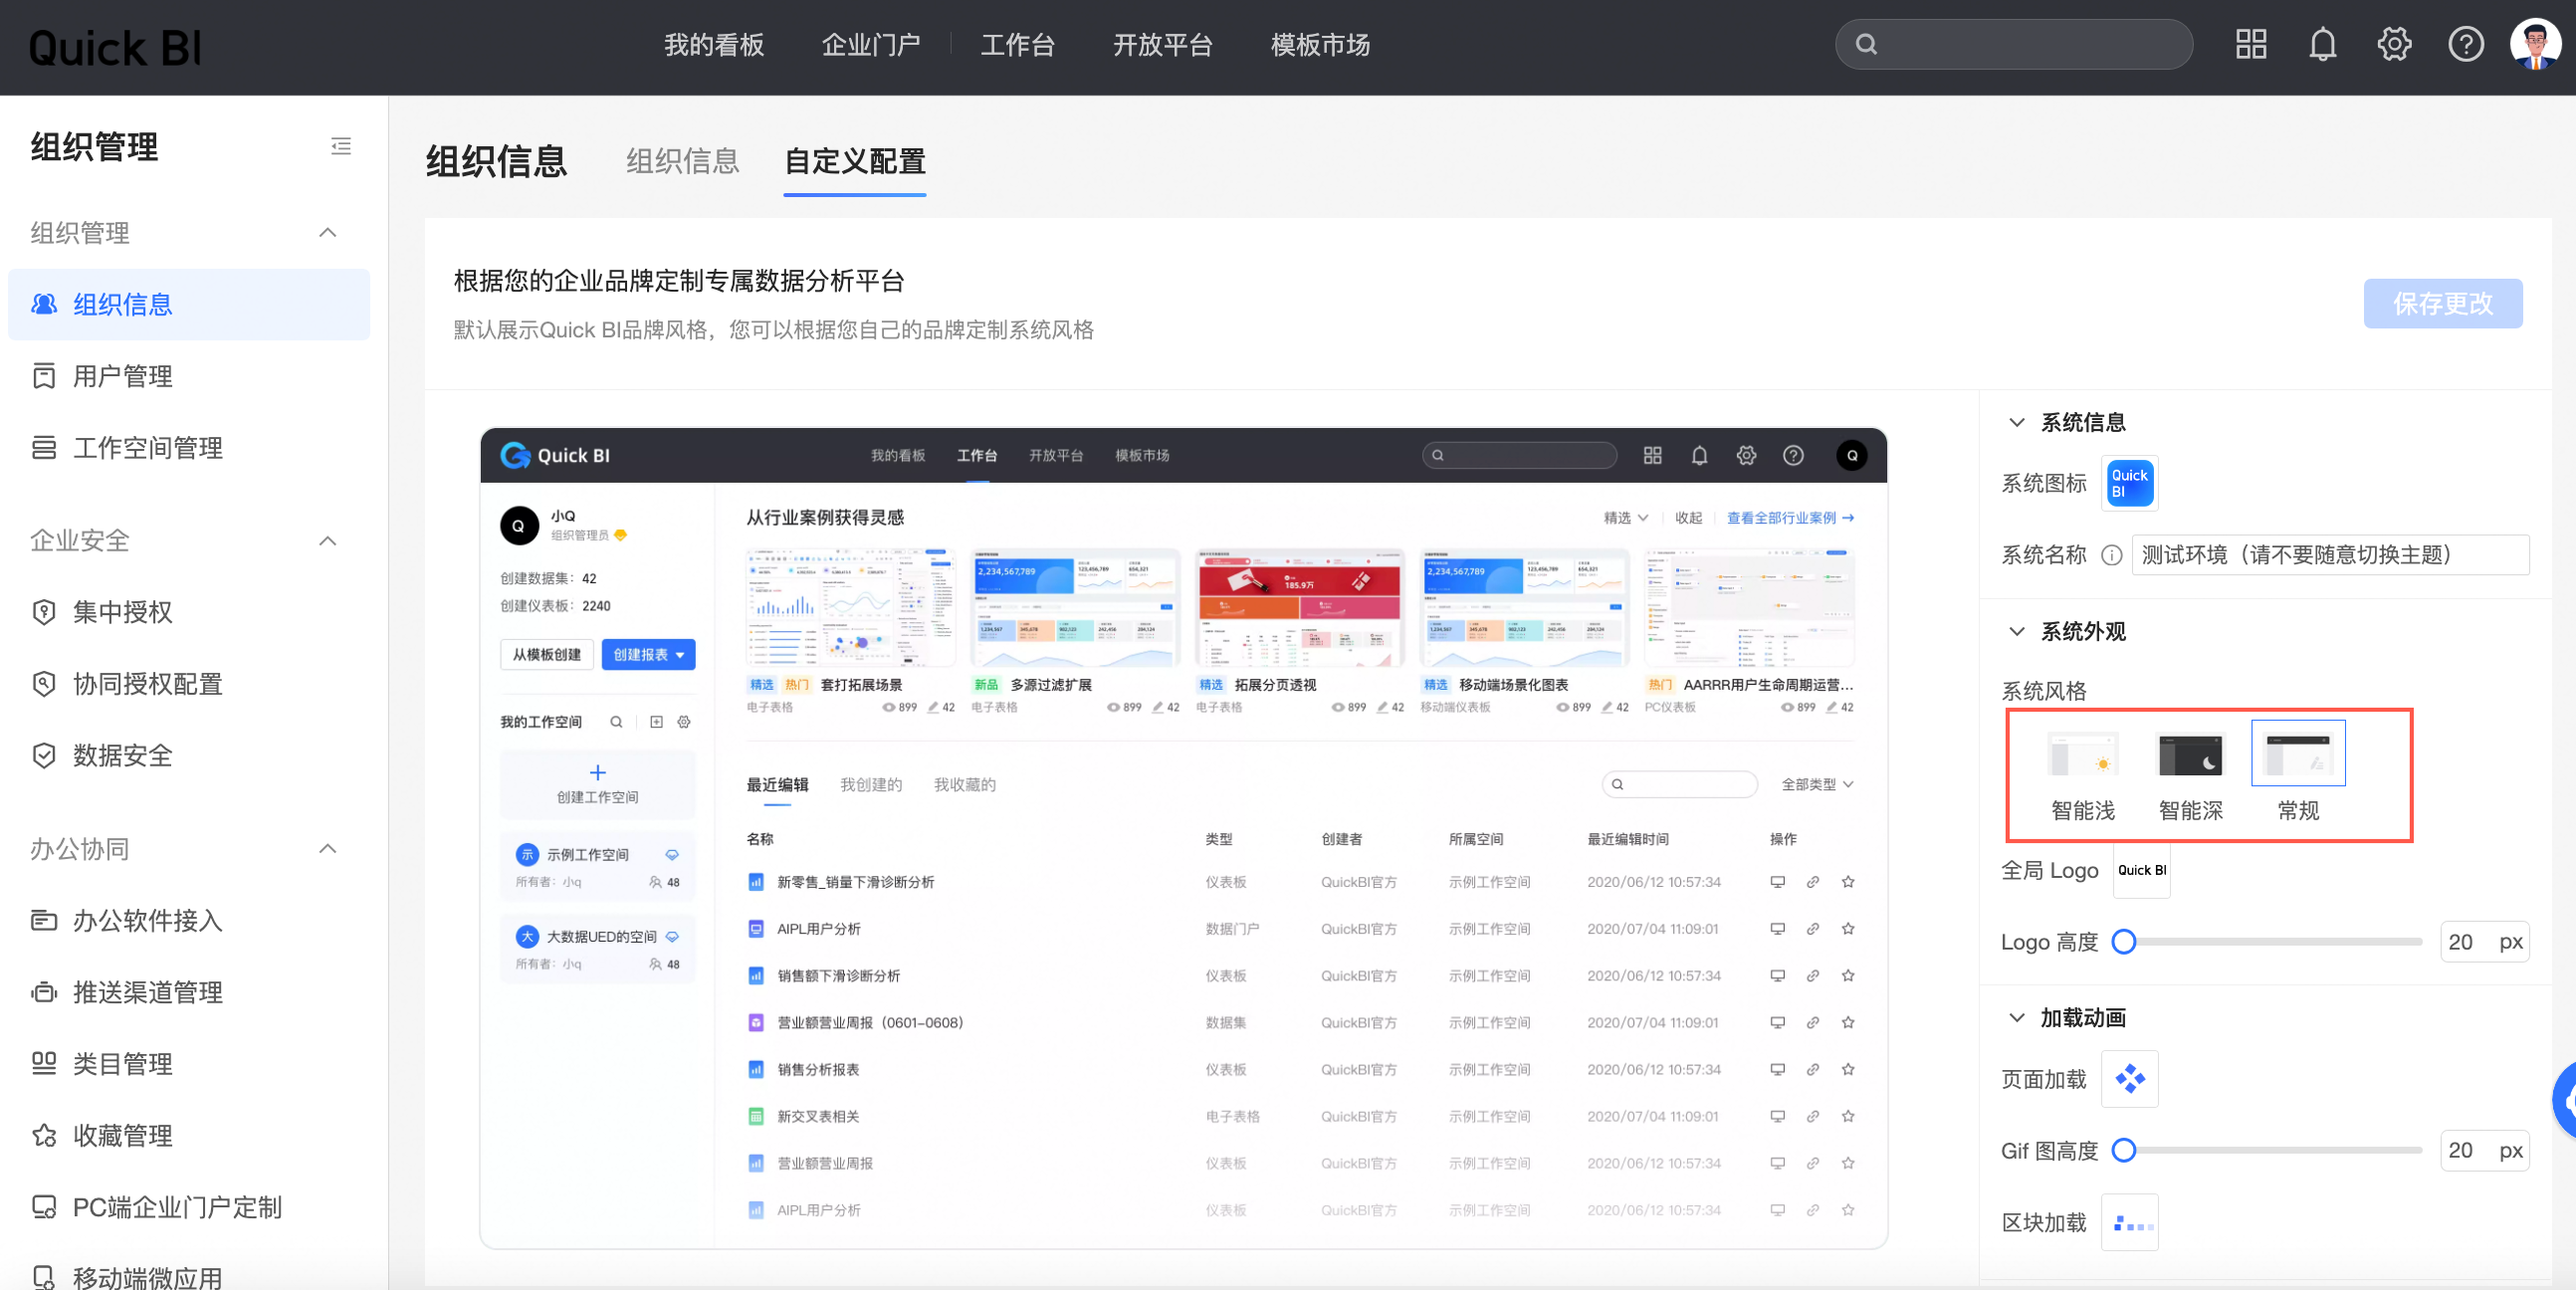Open 工作台 in top navigation
Image resolution: width=2576 pixels, height=1290 pixels.
(x=1017, y=45)
